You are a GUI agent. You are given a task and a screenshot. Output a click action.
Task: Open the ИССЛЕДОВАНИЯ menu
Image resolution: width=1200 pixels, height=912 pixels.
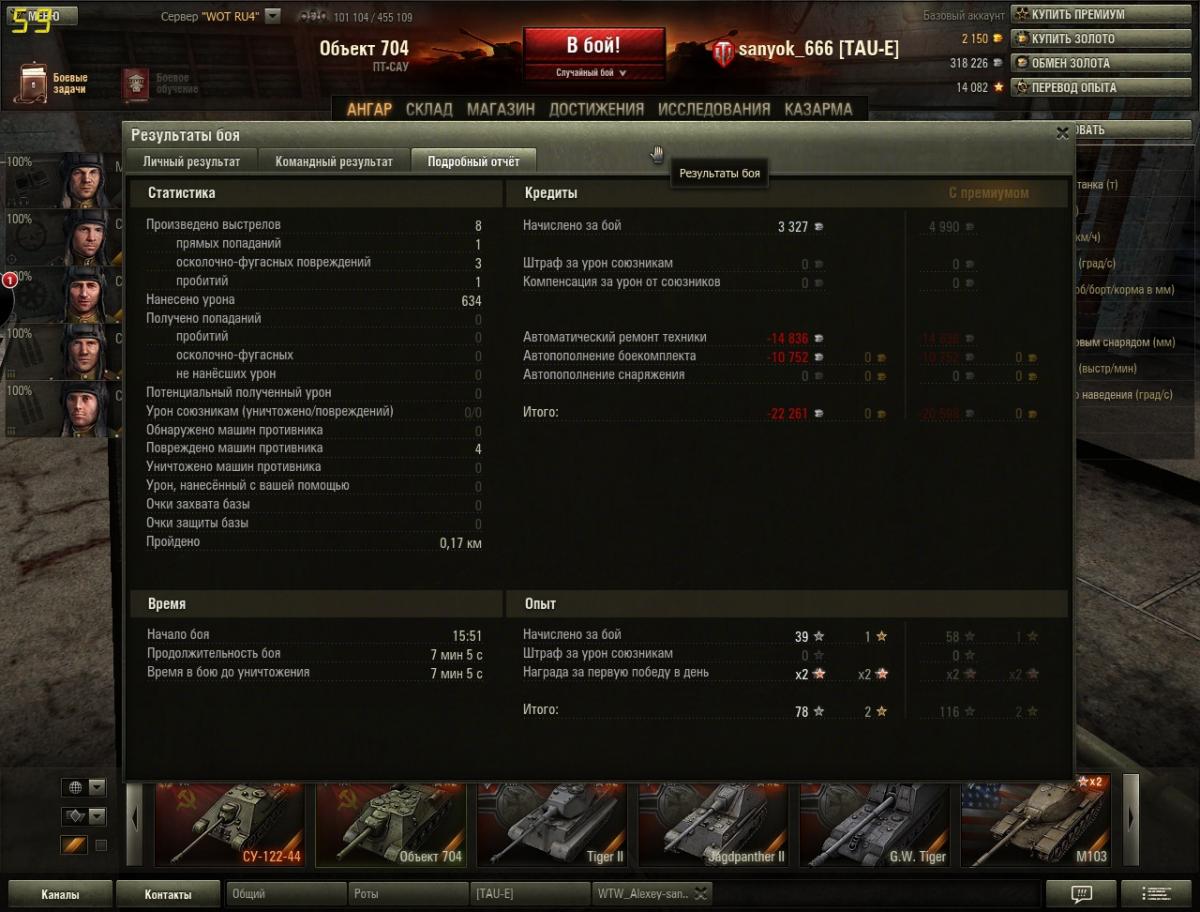[x=714, y=110]
